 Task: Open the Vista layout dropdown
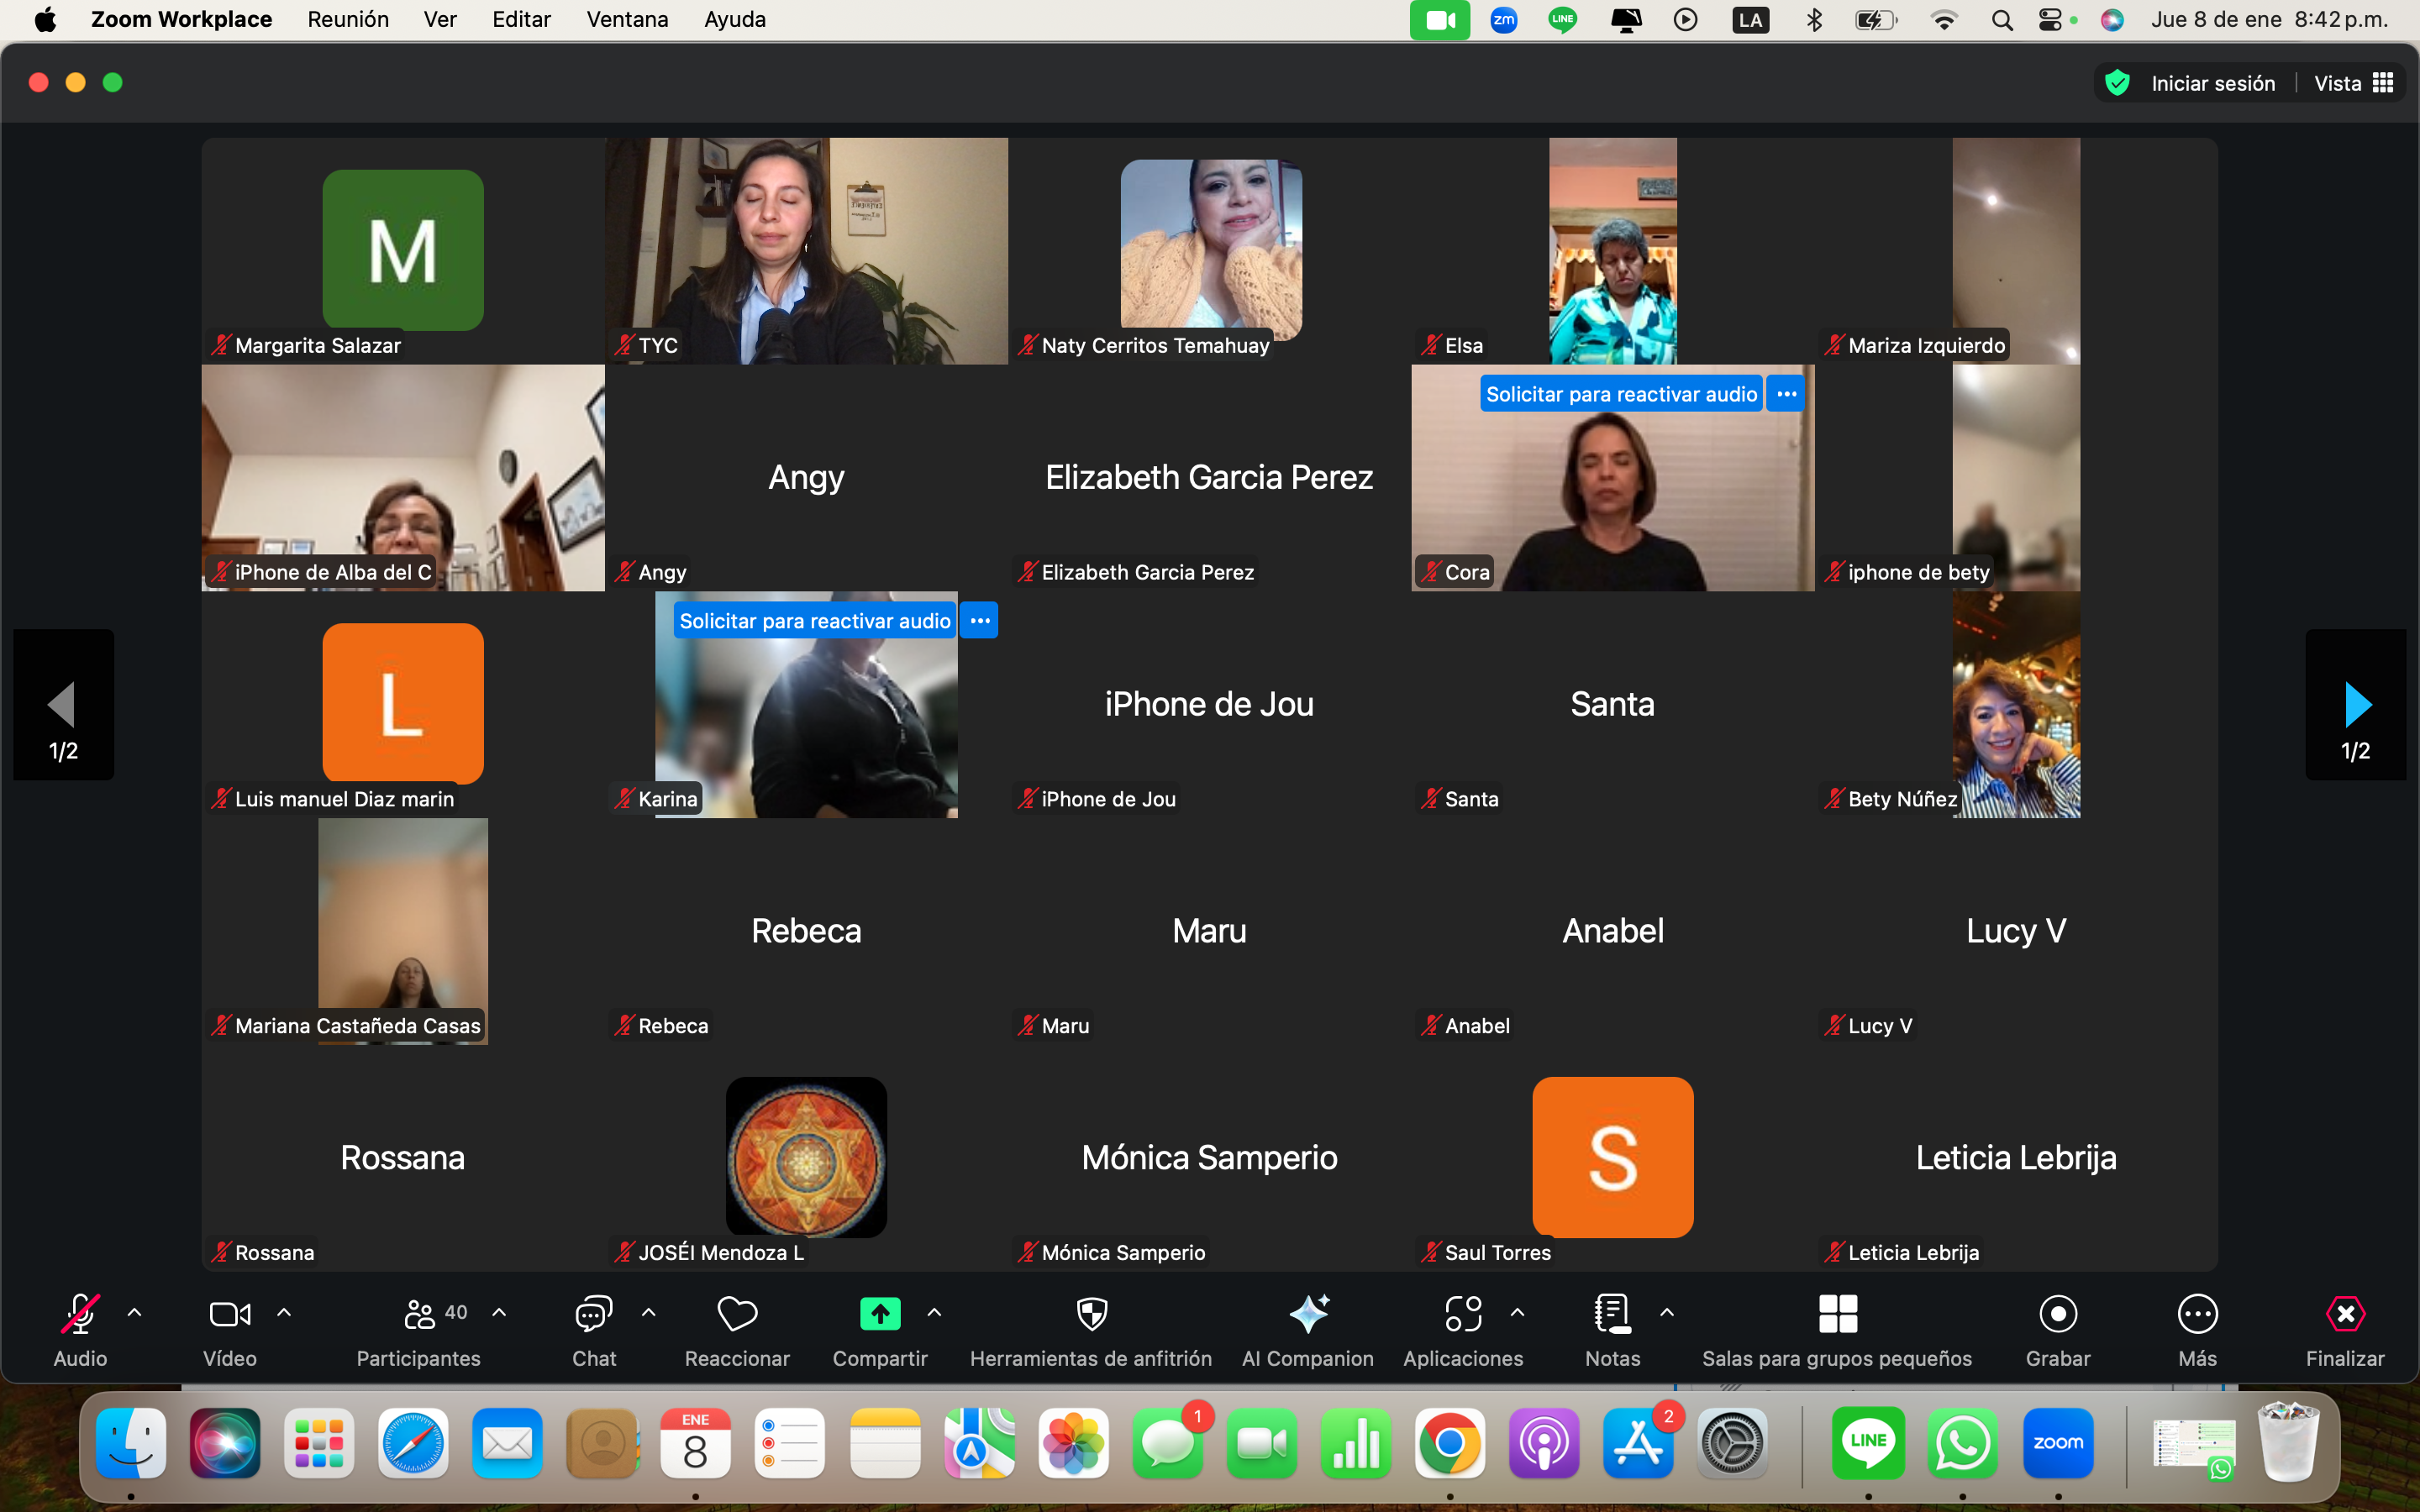[x=2353, y=83]
